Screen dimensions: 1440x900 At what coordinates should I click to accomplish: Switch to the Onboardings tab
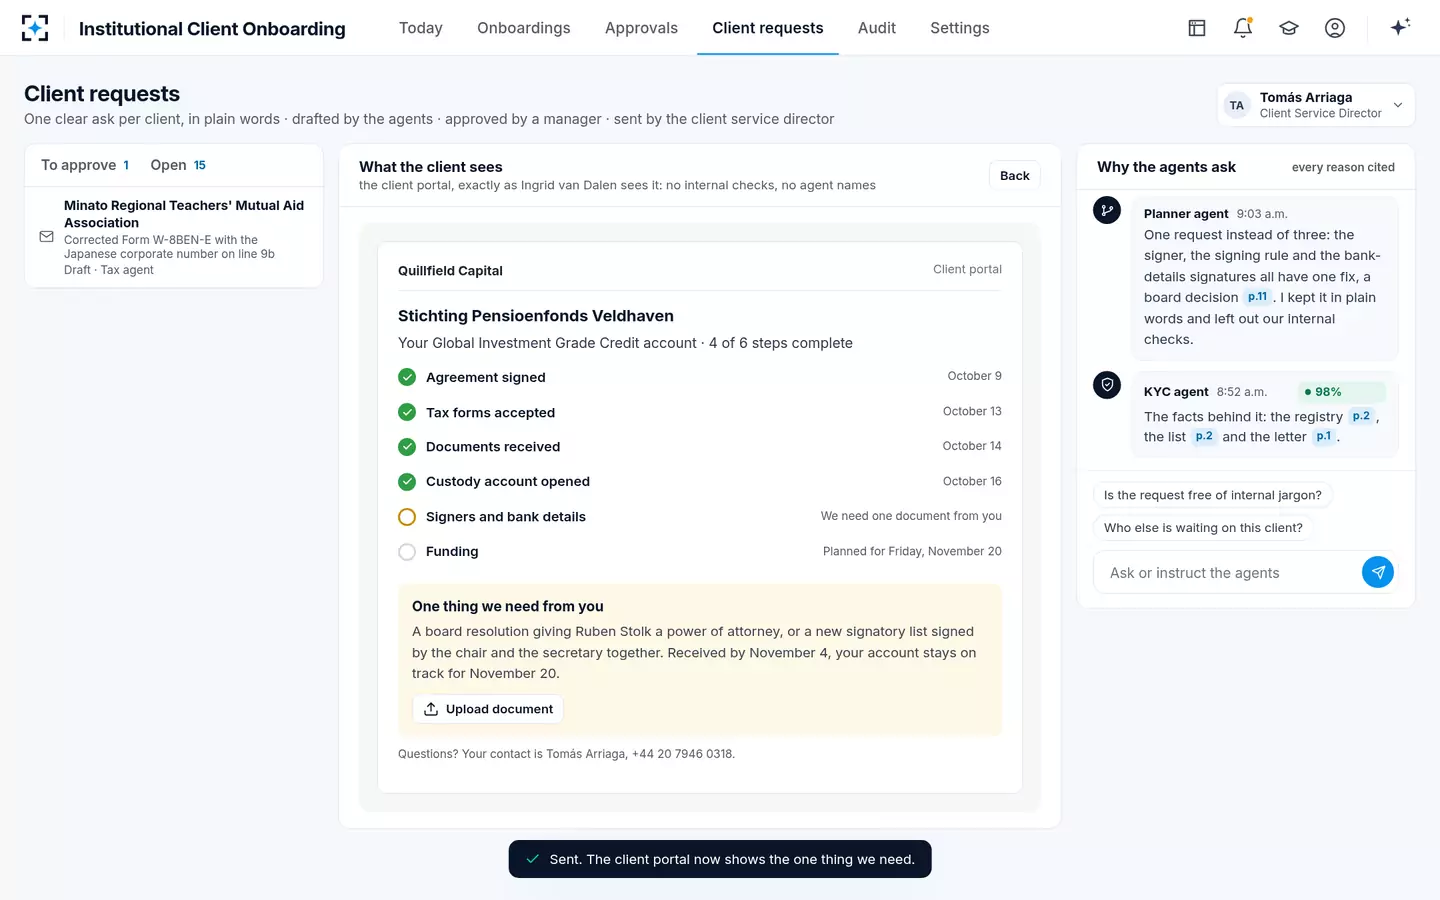(x=524, y=28)
